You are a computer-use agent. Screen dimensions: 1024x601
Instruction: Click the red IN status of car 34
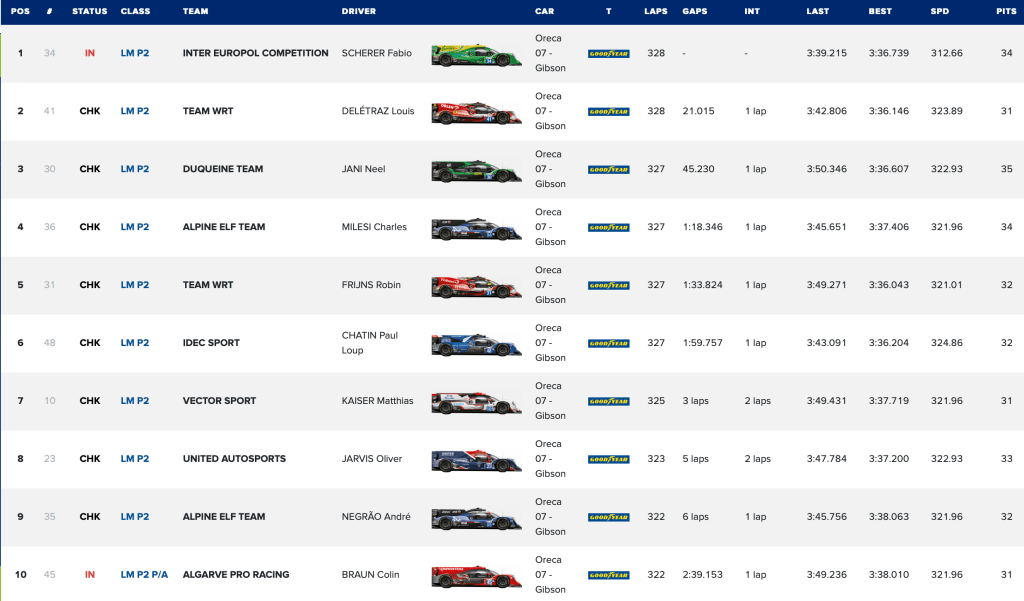89,53
